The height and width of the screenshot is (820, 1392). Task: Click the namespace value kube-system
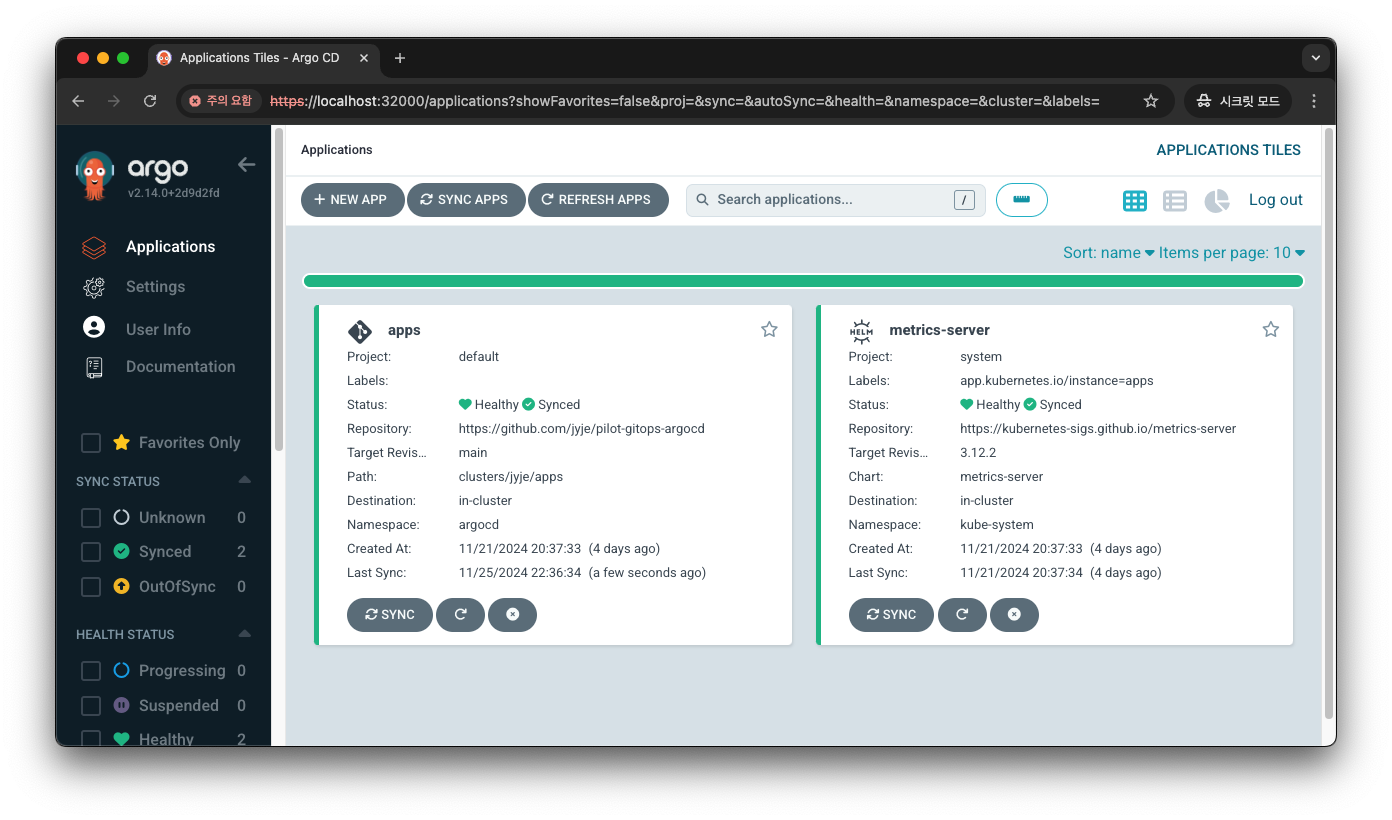coord(997,525)
